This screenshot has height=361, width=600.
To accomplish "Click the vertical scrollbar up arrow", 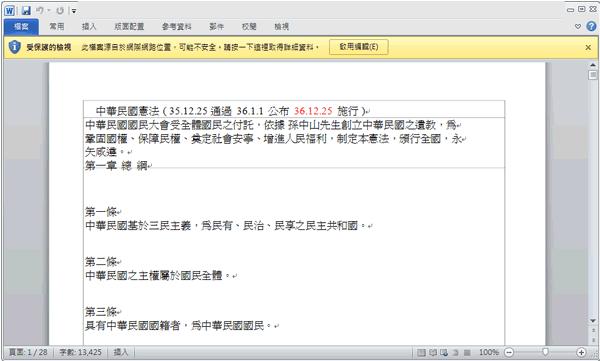I will (593, 65).
